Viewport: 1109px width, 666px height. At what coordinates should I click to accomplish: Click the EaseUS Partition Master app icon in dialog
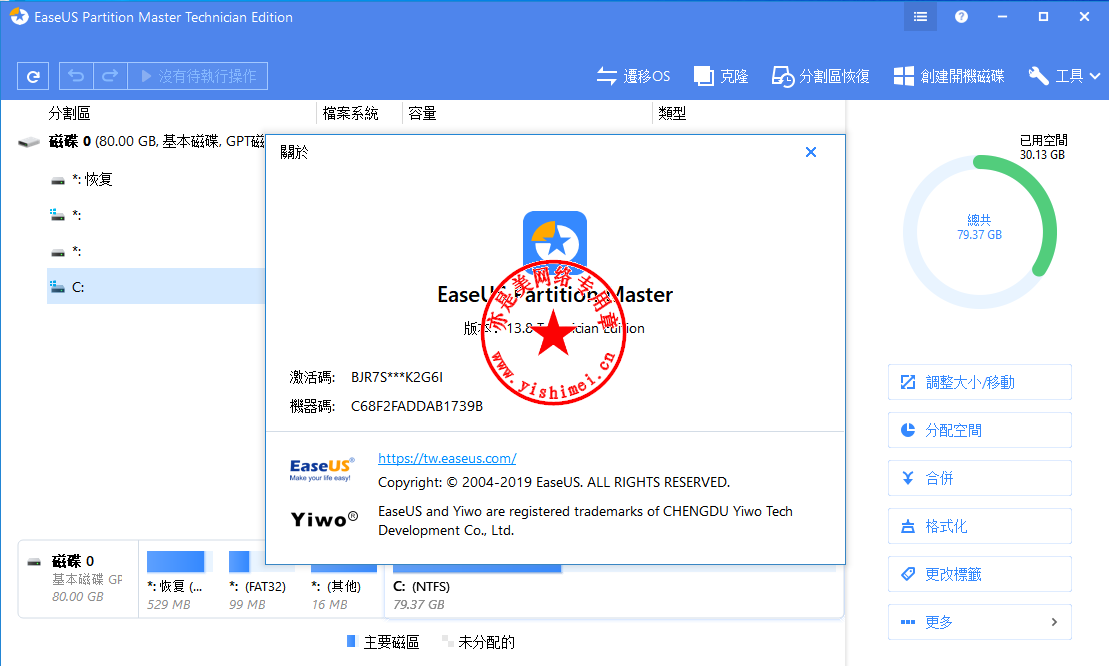[554, 243]
